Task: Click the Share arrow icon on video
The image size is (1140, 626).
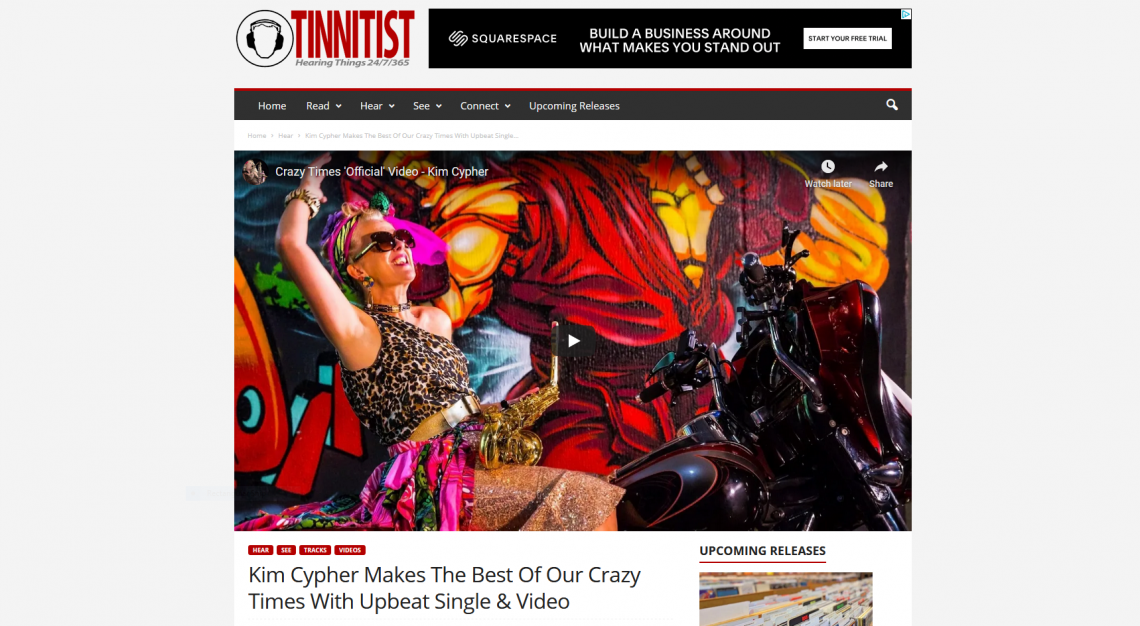Action: (x=880, y=166)
